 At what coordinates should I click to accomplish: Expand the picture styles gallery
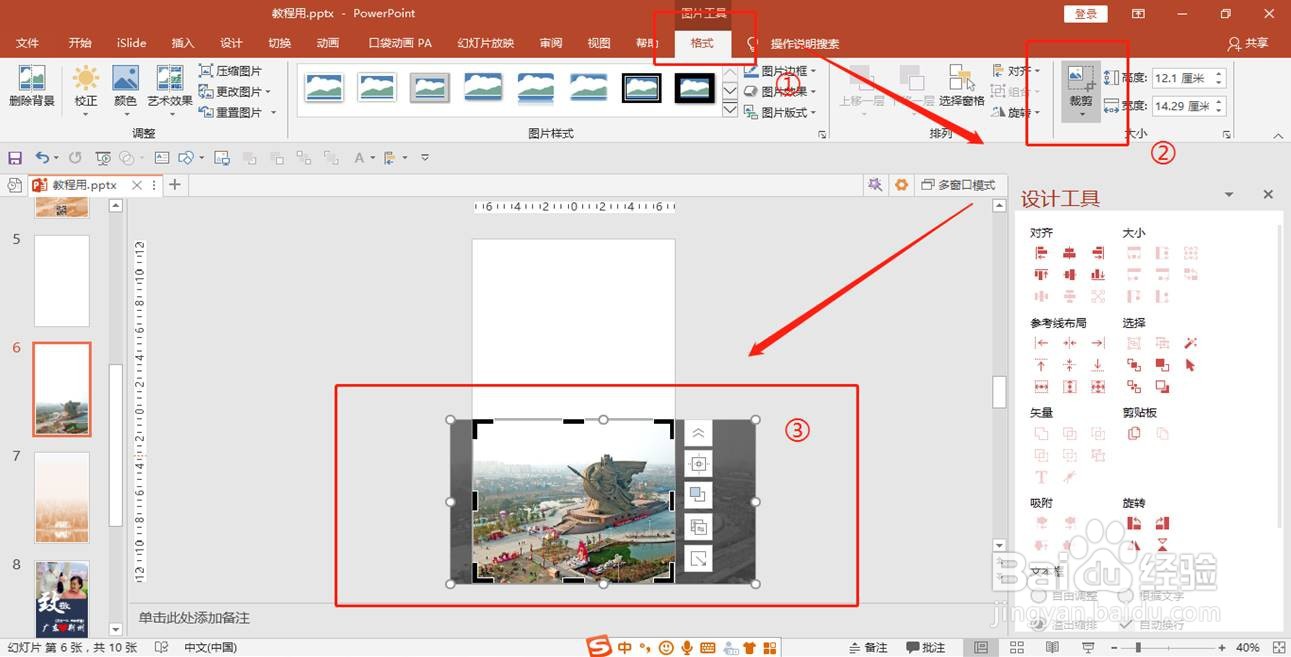730,110
